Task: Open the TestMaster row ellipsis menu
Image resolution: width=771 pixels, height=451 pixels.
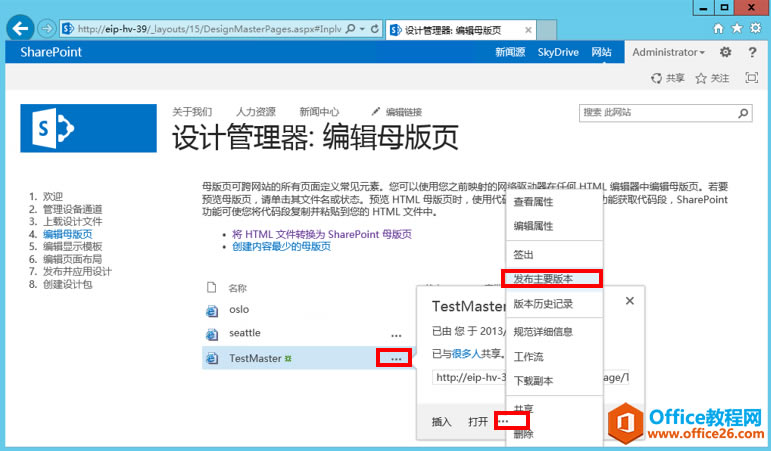Action: coord(396,359)
